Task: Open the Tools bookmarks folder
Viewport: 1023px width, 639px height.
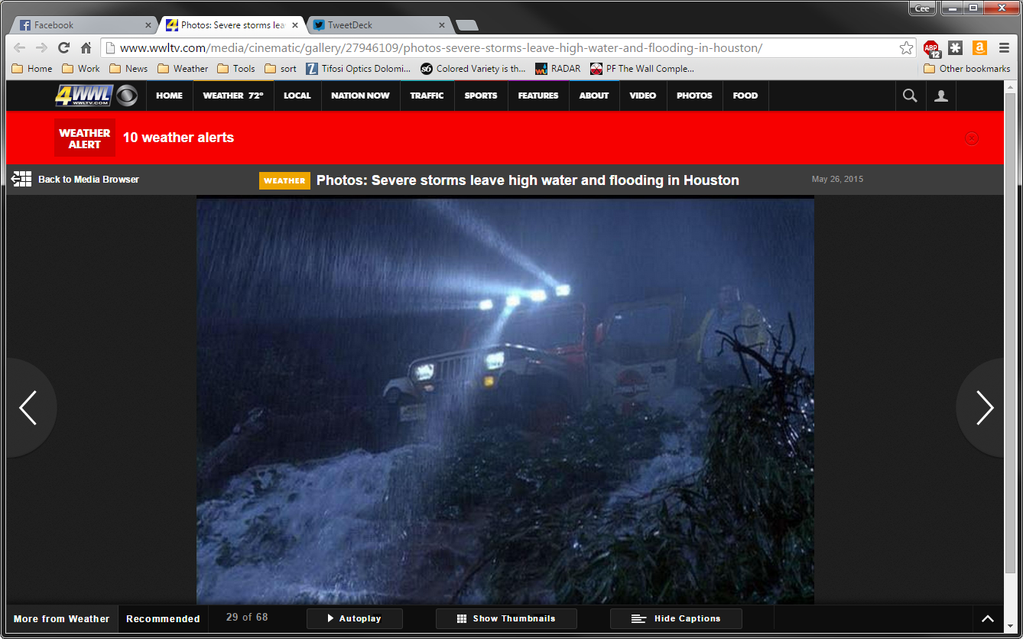Action: pyautogui.click(x=236, y=69)
